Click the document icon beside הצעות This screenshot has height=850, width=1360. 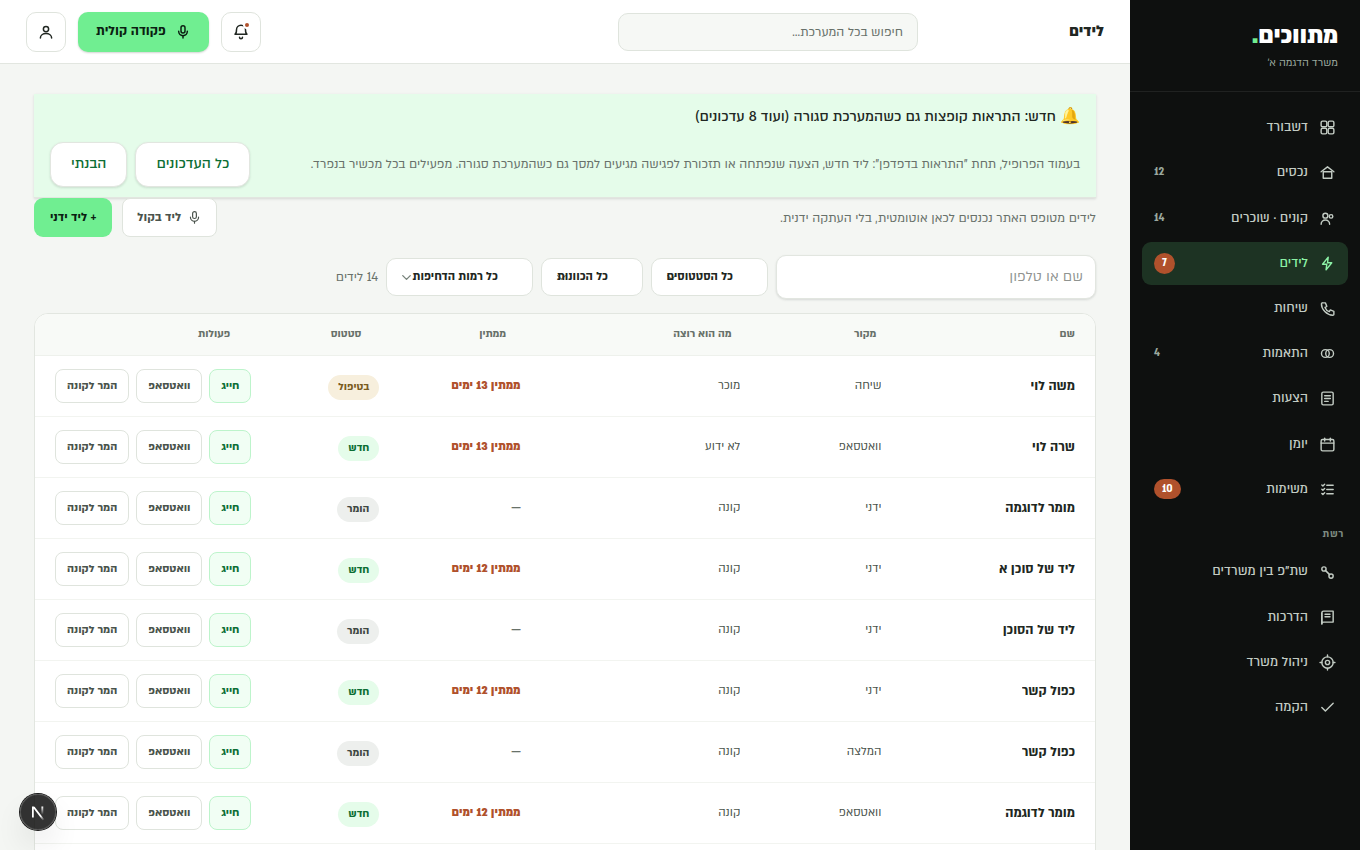[1327, 399]
